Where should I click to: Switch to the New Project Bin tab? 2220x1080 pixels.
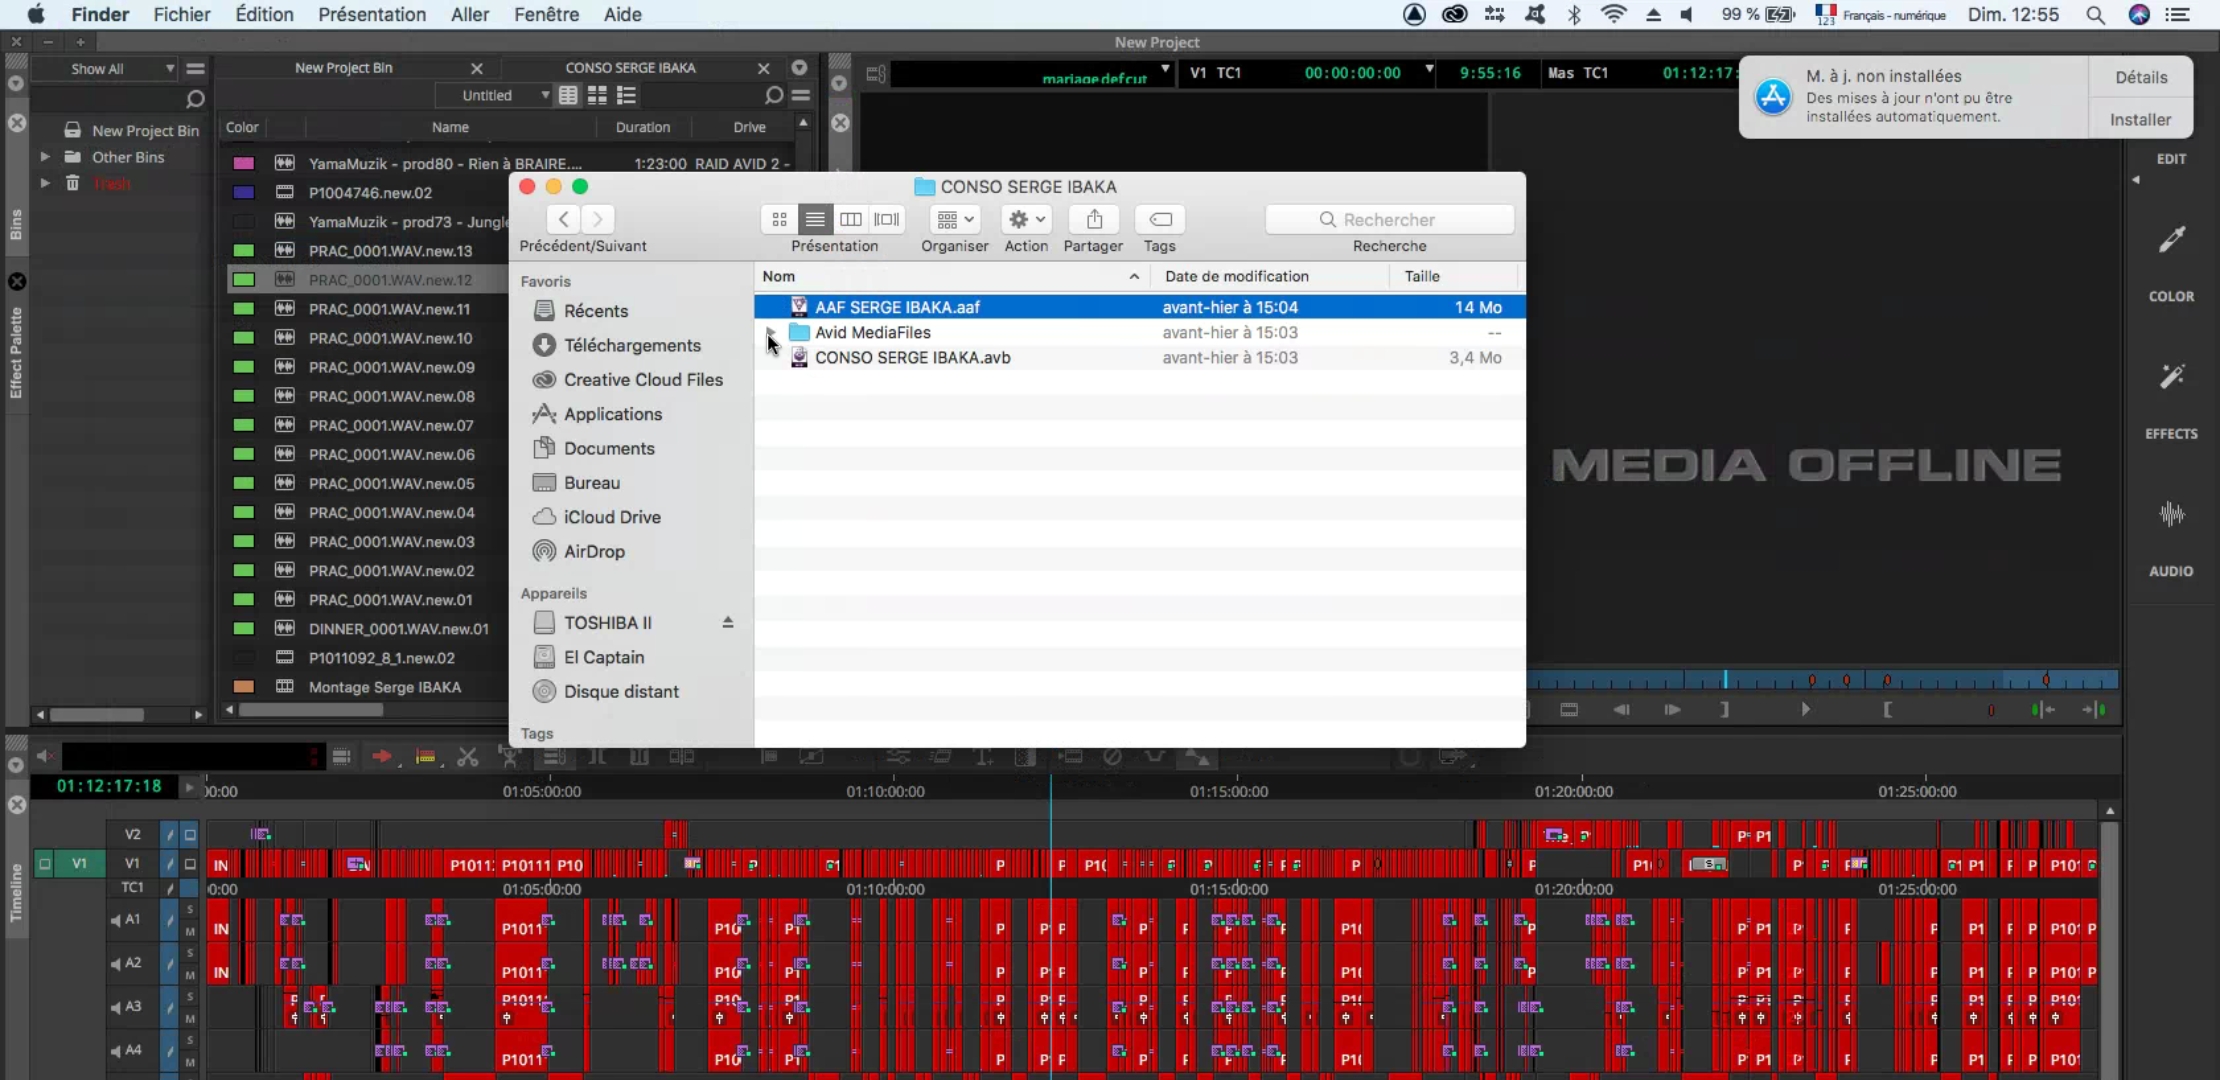point(343,68)
